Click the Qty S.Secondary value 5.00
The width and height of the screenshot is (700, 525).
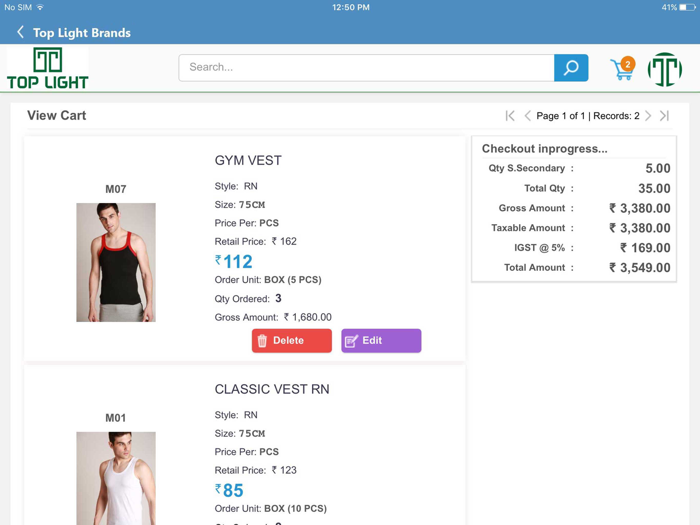(x=658, y=168)
